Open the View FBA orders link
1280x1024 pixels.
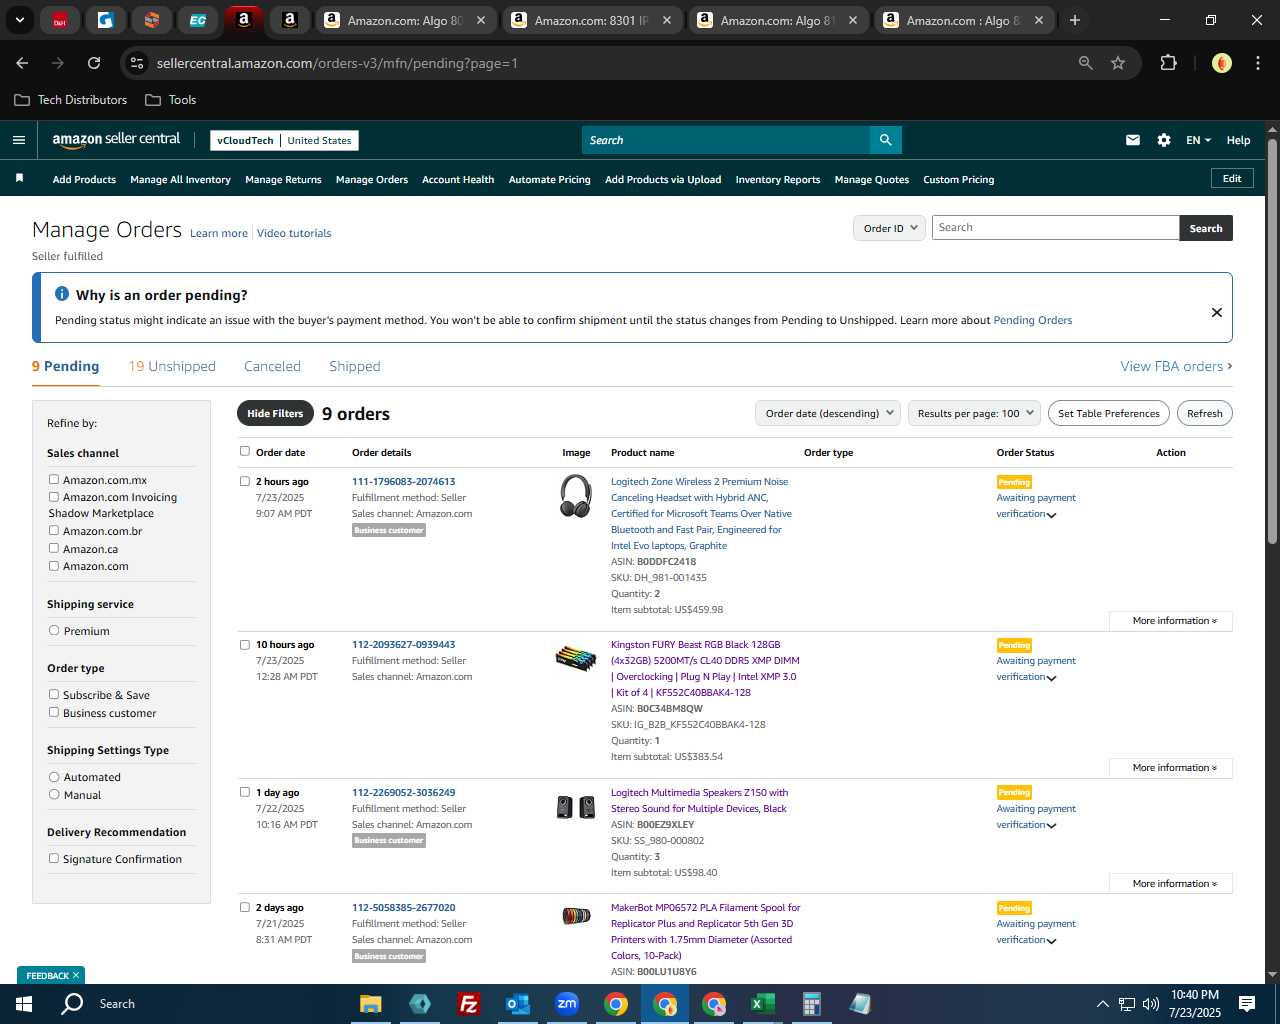1176,366
